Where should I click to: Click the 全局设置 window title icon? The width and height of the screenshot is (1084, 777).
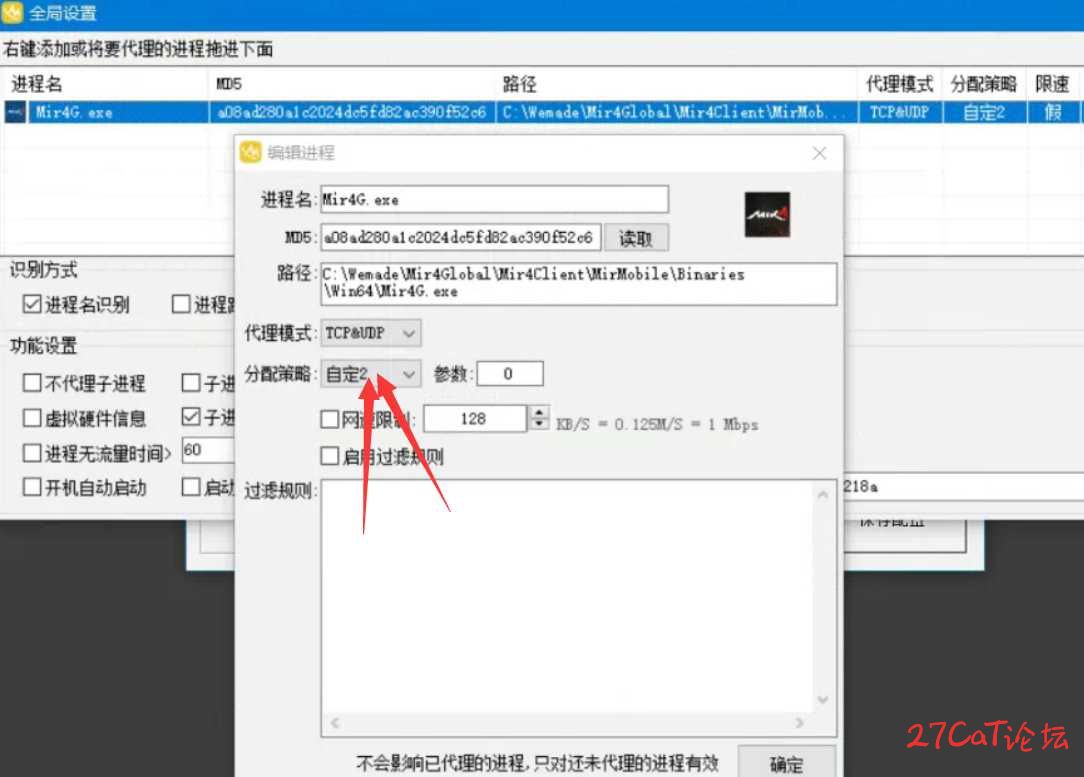point(12,12)
